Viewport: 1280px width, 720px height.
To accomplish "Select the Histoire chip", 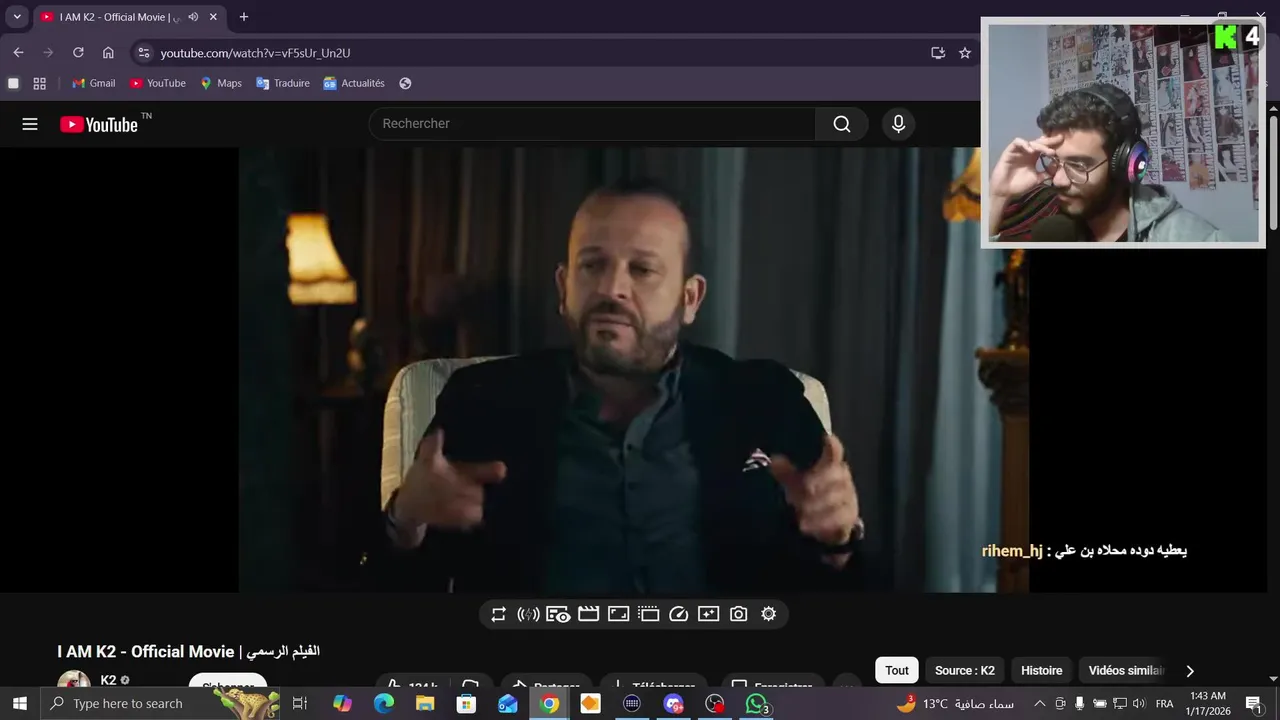I will click(x=1042, y=671).
